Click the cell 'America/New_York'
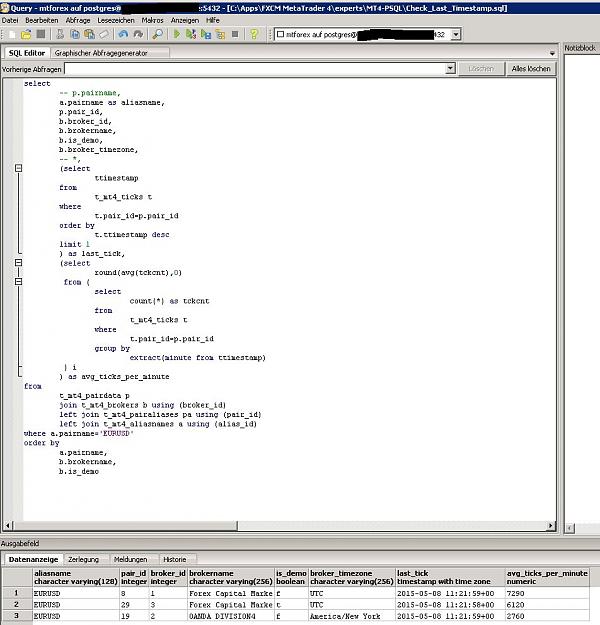Viewport: 600px width, 625px height. coord(352,616)
